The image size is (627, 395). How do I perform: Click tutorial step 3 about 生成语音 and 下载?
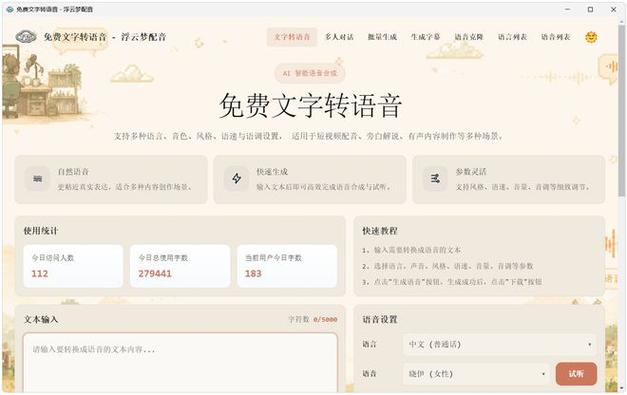click(x=452, y=281)
